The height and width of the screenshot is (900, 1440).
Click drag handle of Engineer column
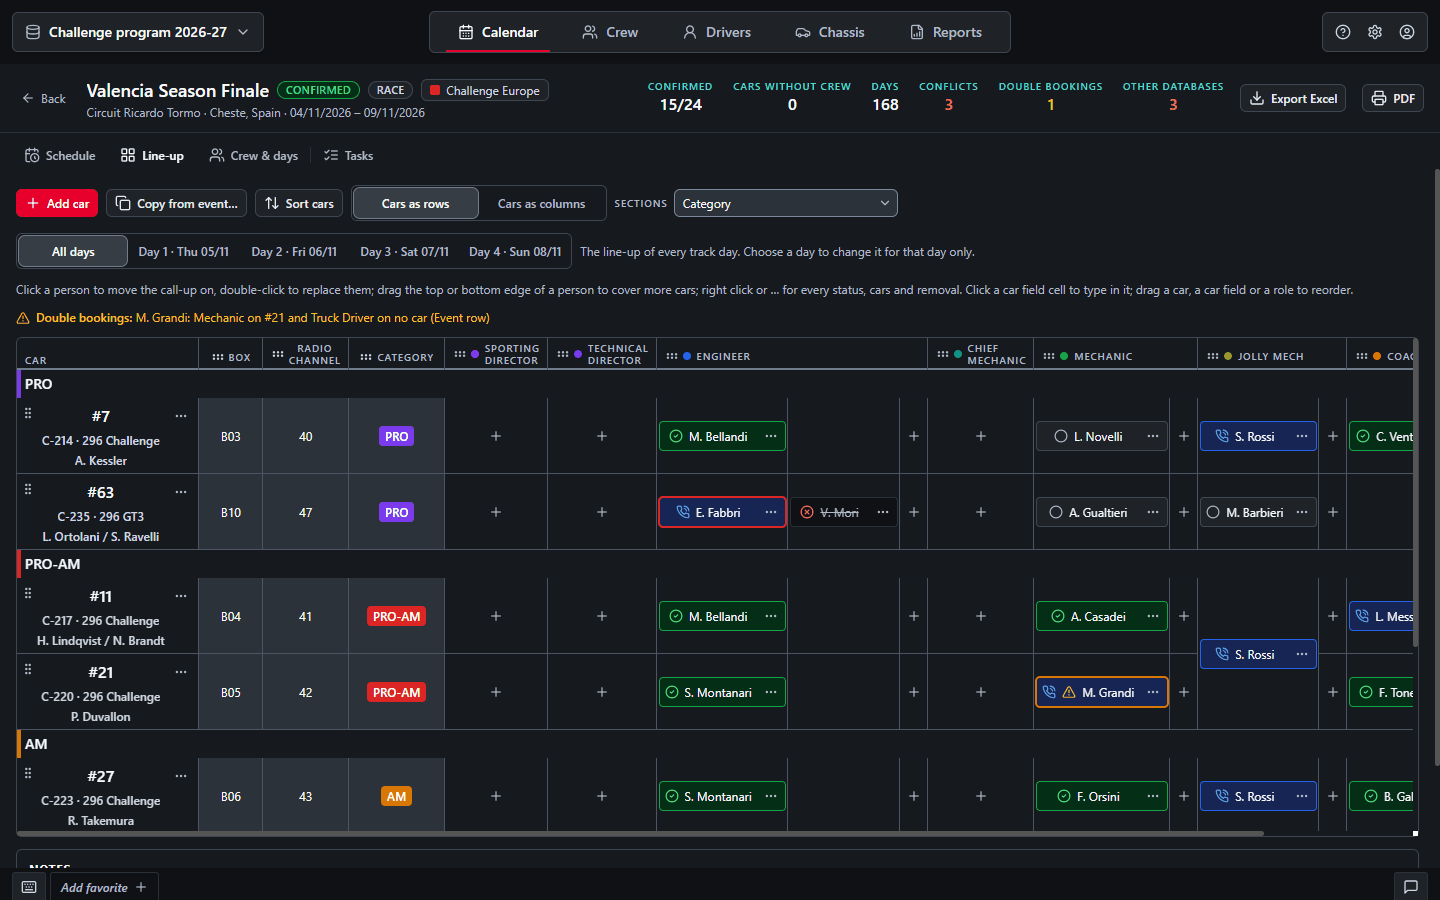tap(672, 356)
